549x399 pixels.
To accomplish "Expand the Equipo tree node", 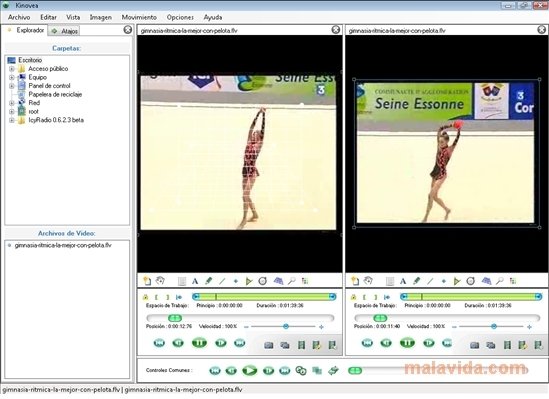I will pyautogui.click(x=12, y=77).
